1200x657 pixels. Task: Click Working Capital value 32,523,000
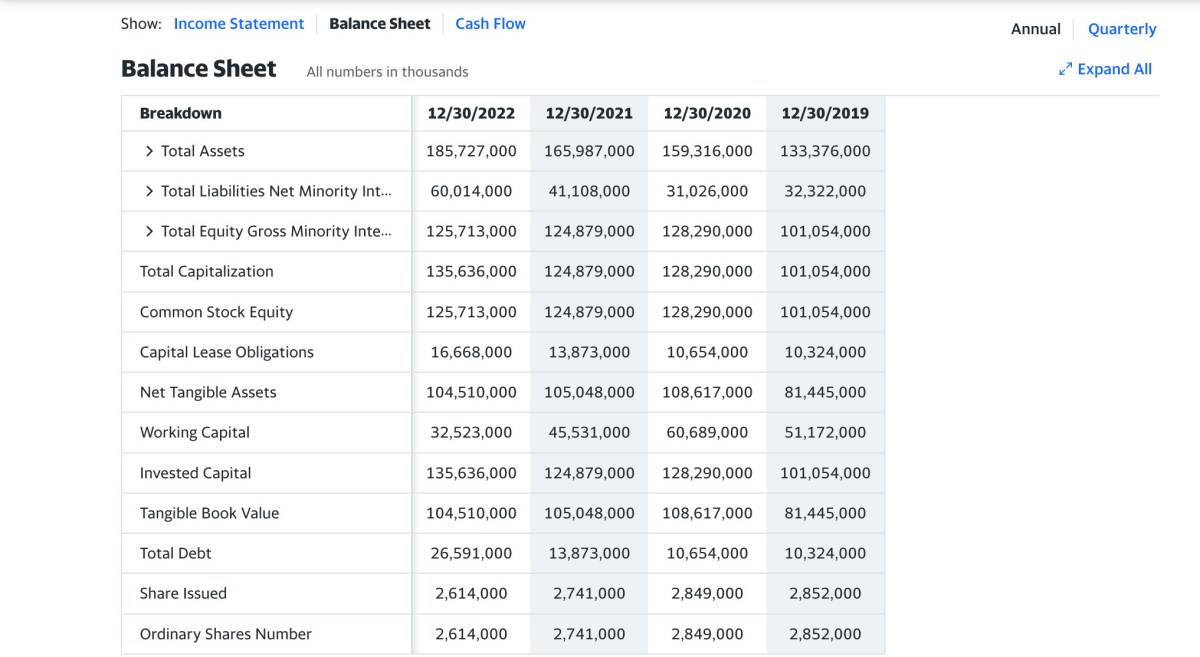click(x=471, y=432)
